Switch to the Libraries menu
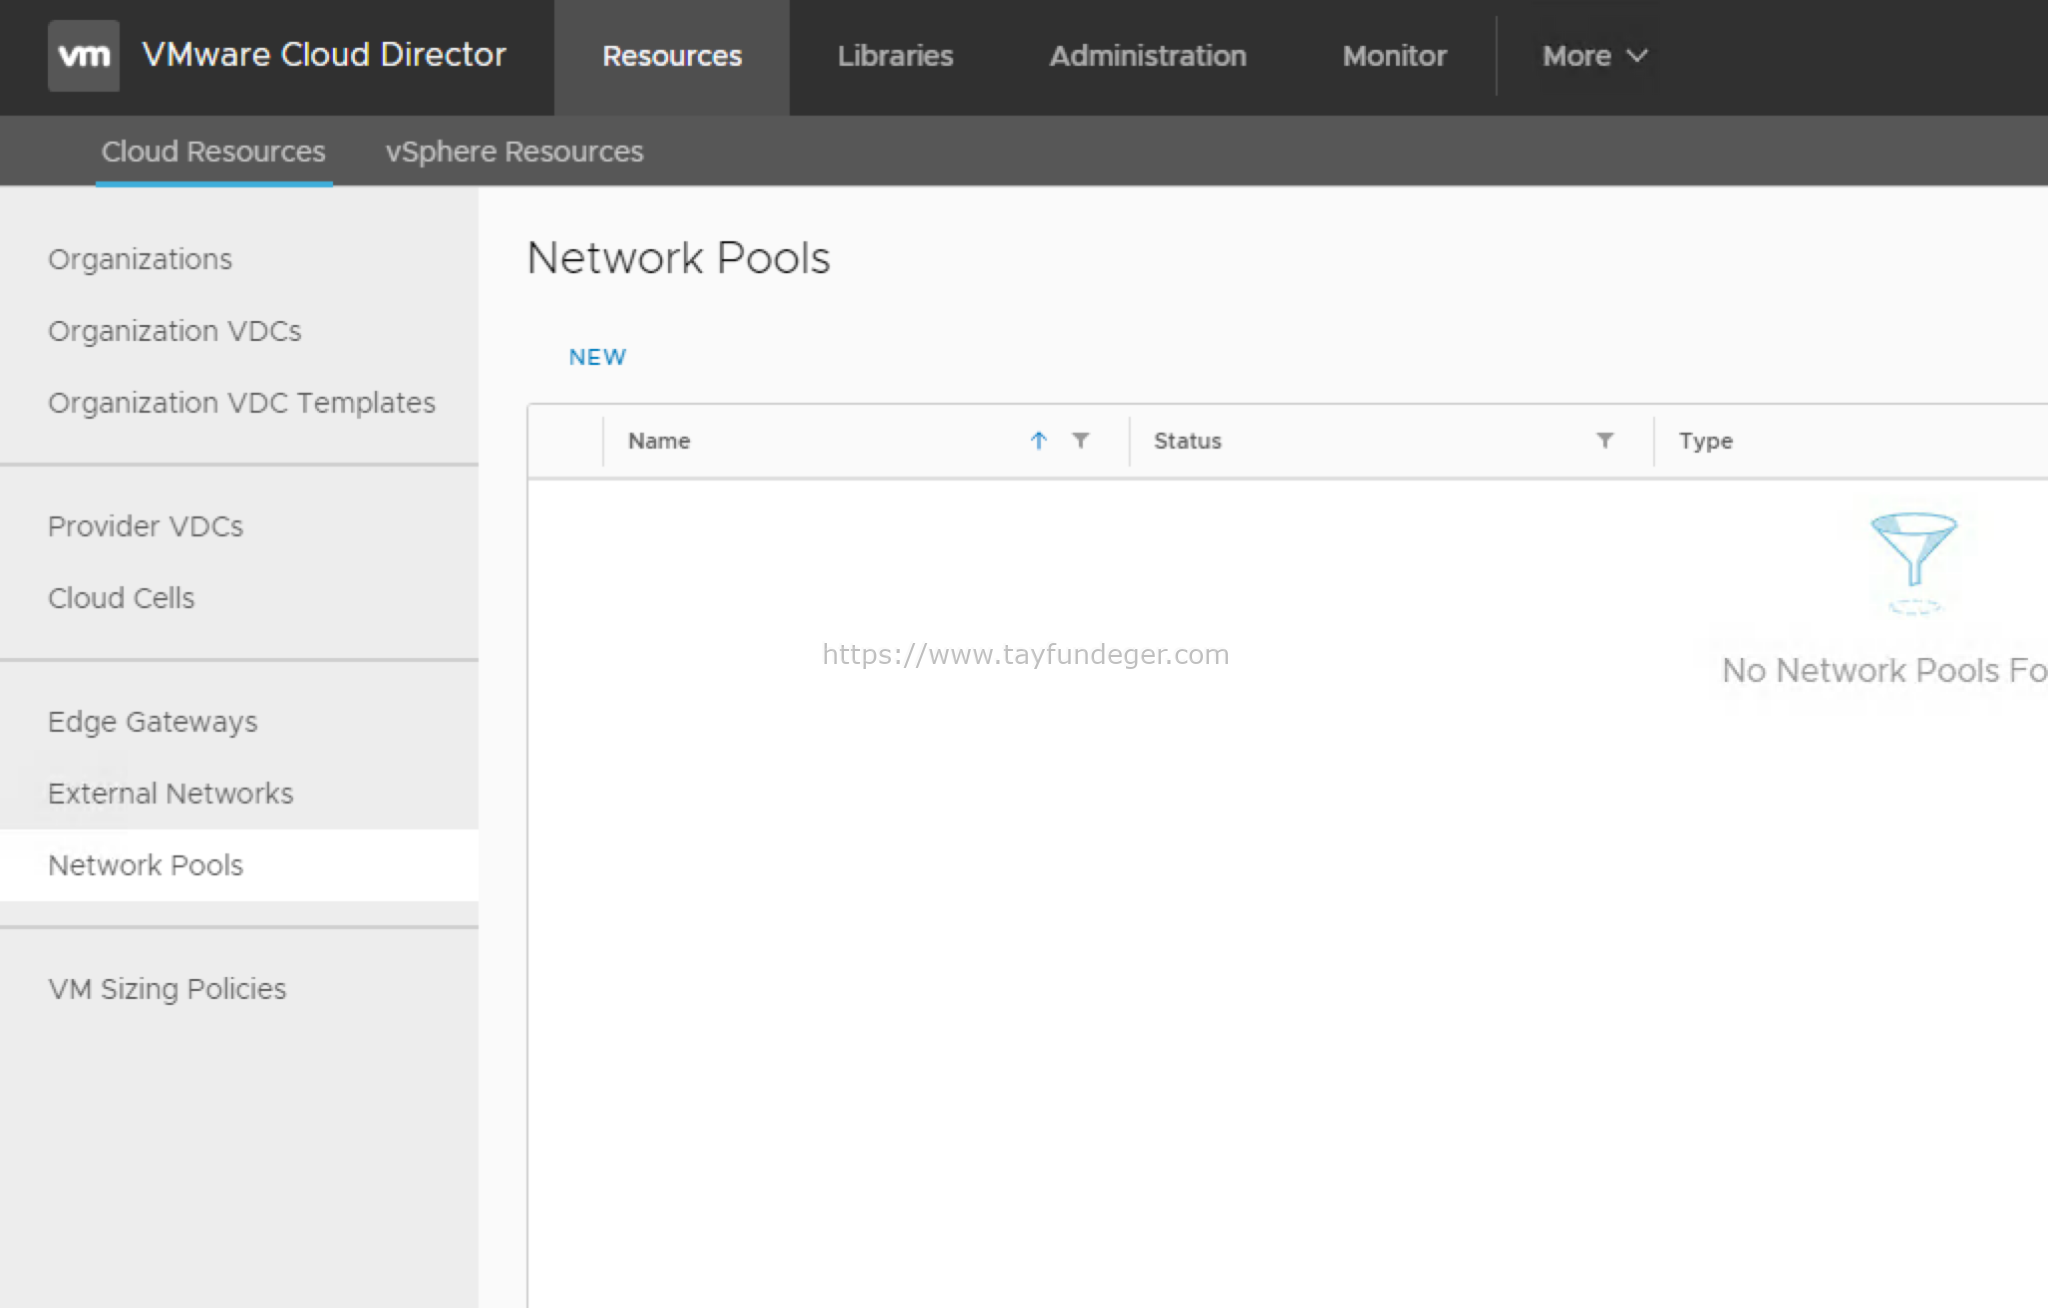 coord(894,56)
